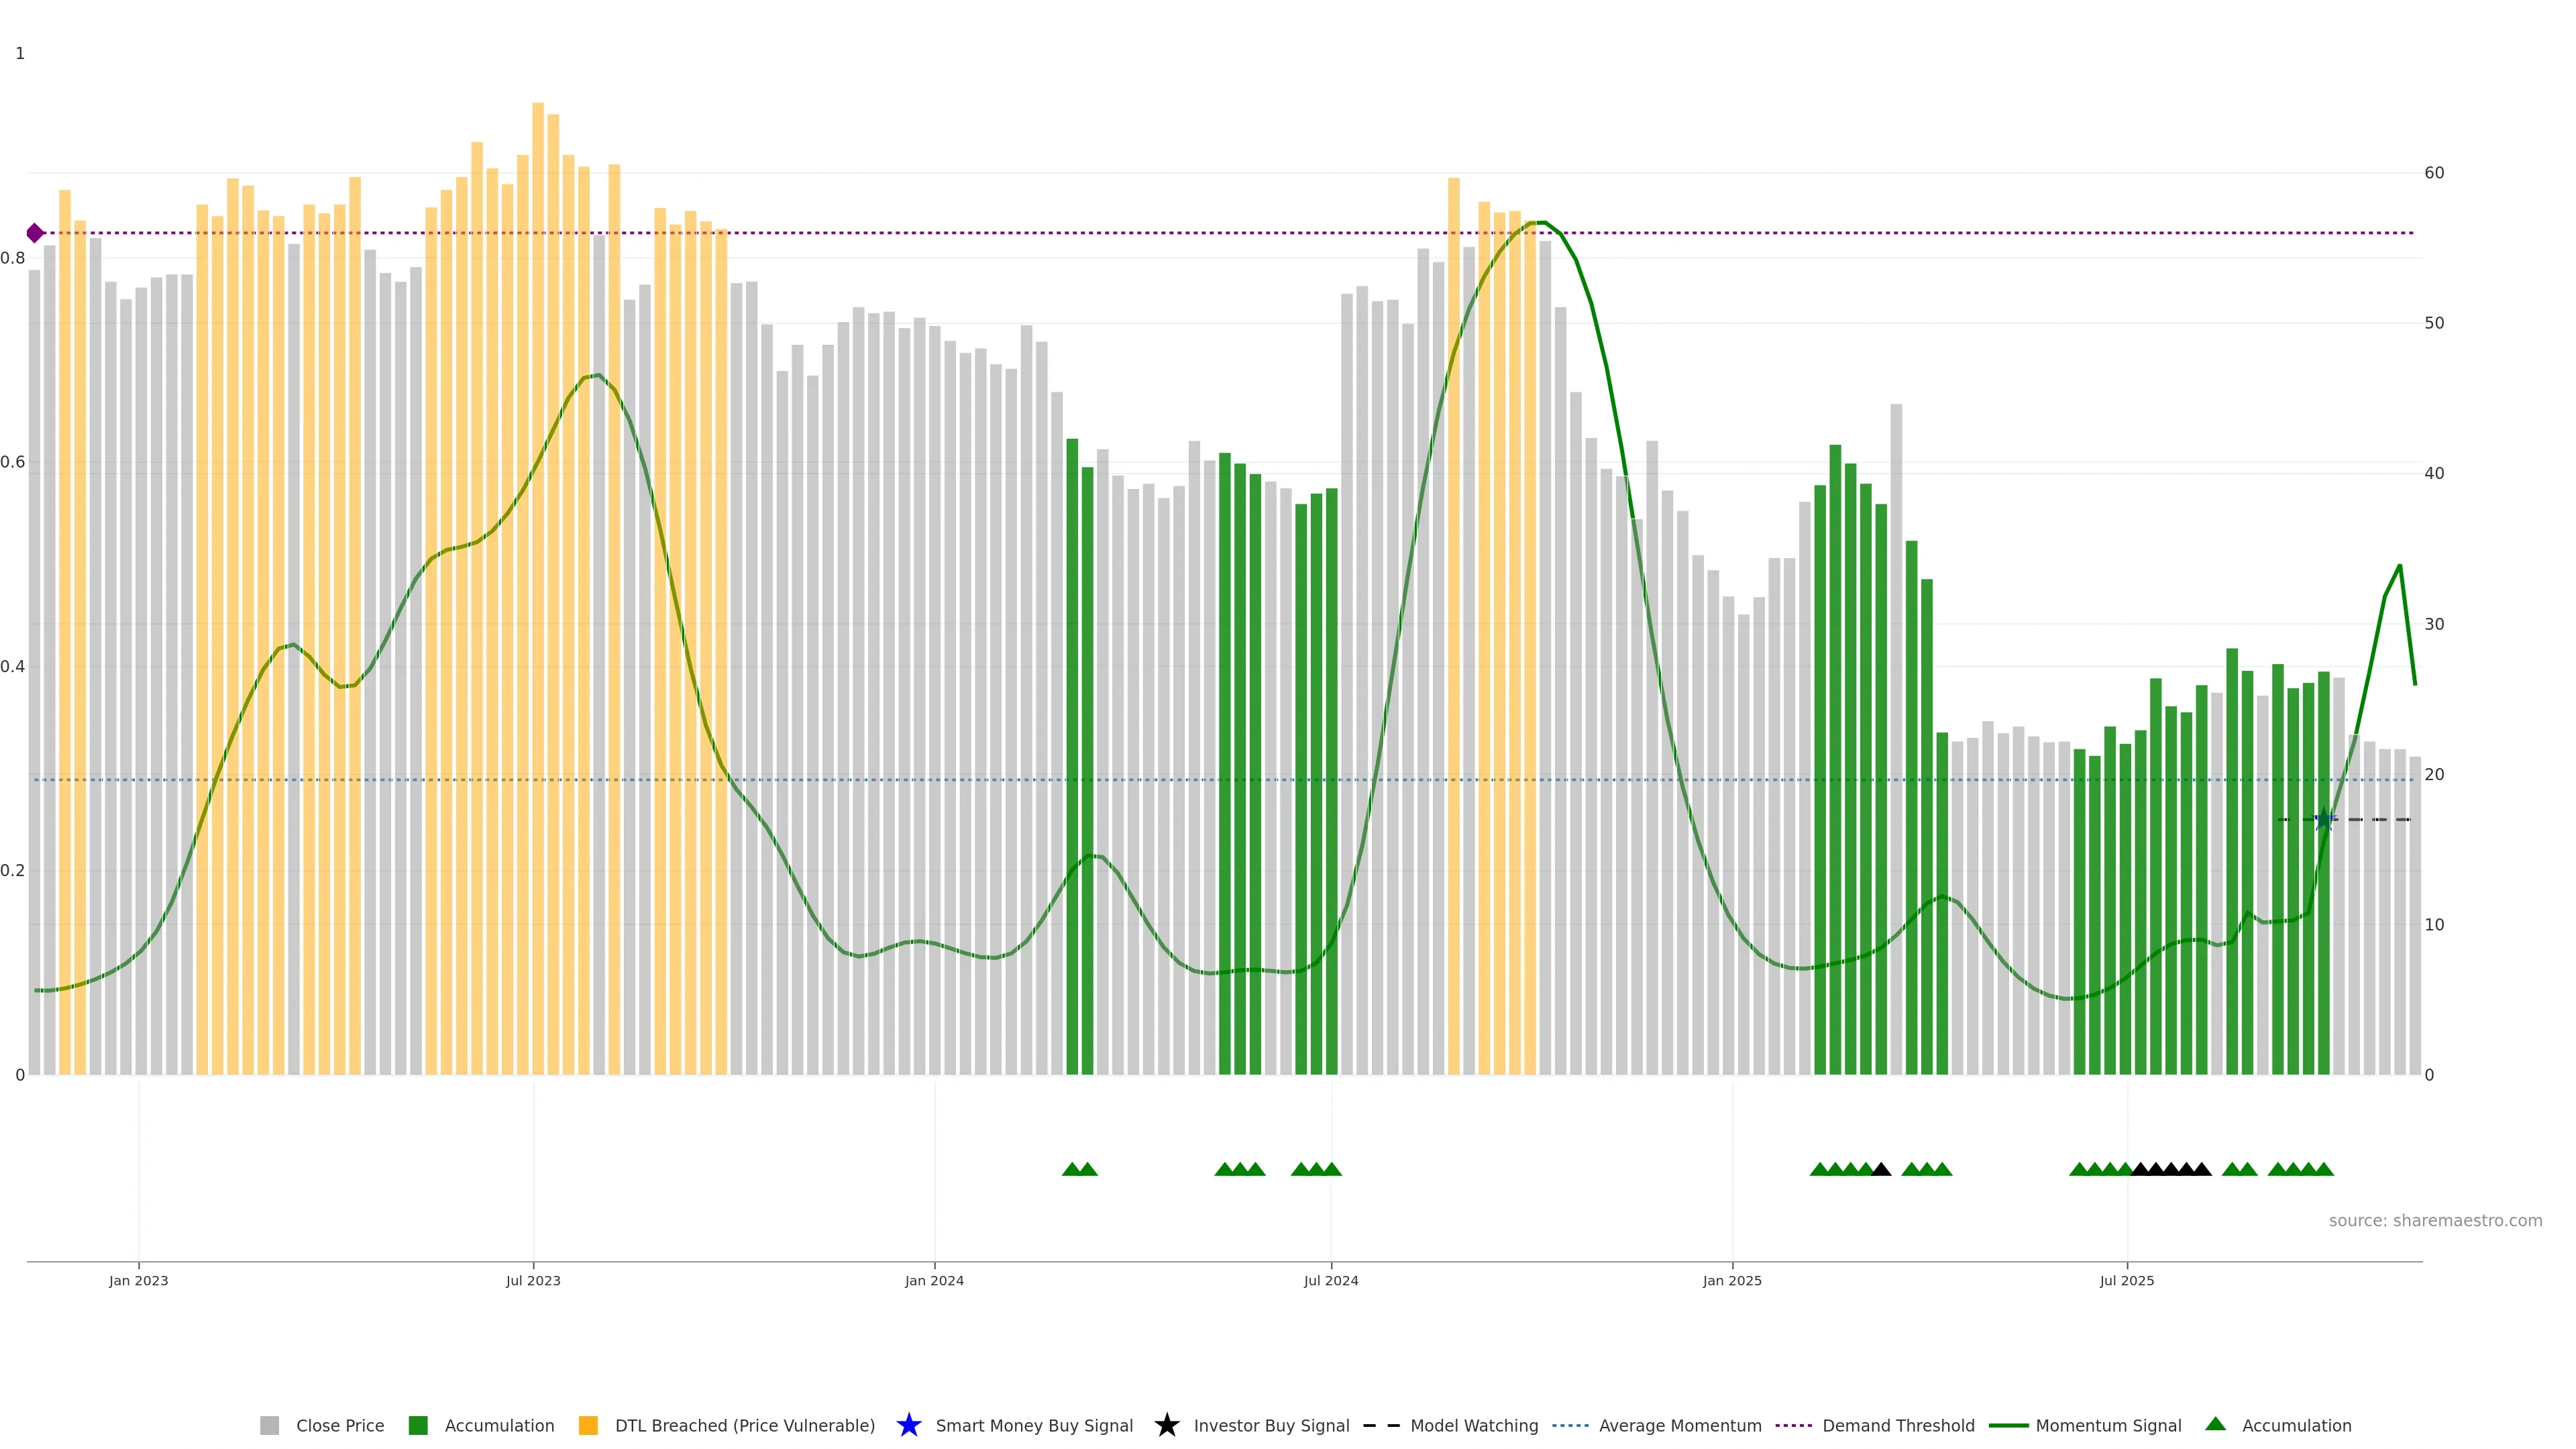Click the first green triangle marker after Jan 2024
Screen dimensions: 2576x1449
(x=1072, y=1169)
